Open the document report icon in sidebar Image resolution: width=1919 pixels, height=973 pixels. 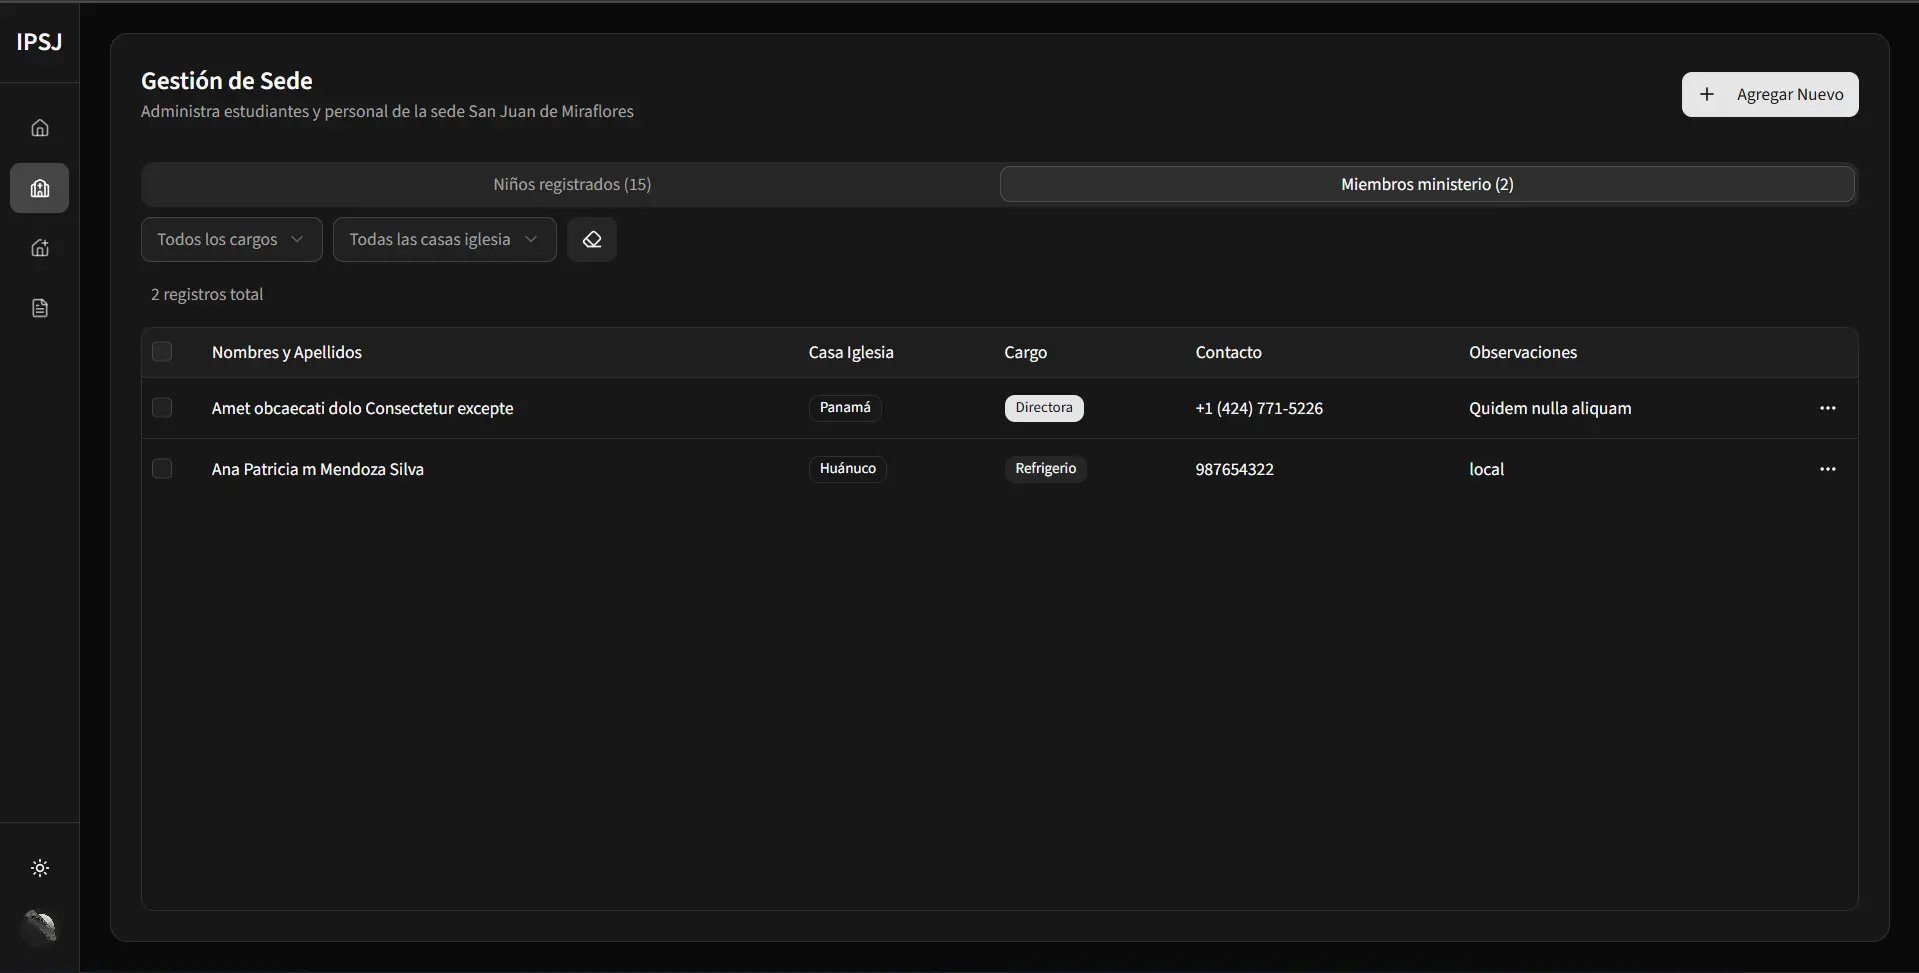coord(40,308)
